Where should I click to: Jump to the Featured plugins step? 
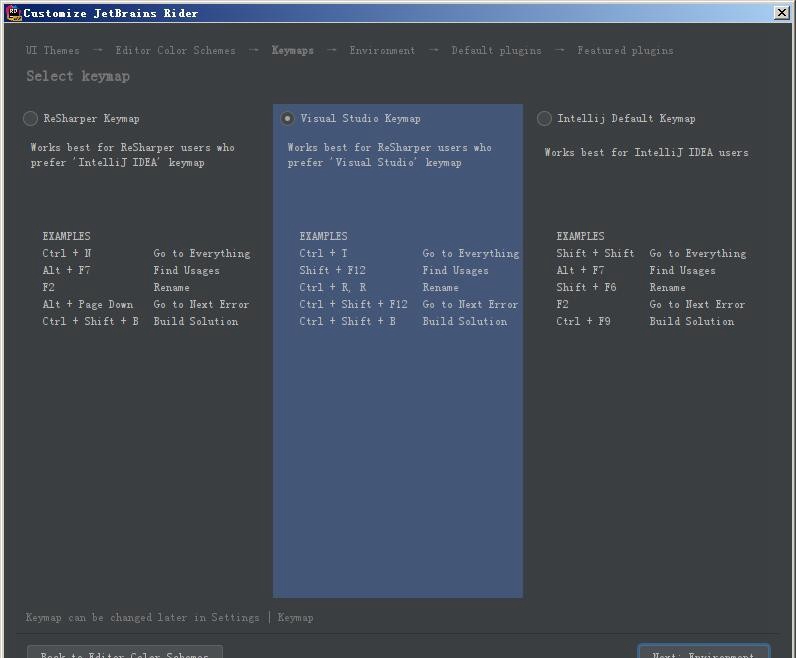625,50
